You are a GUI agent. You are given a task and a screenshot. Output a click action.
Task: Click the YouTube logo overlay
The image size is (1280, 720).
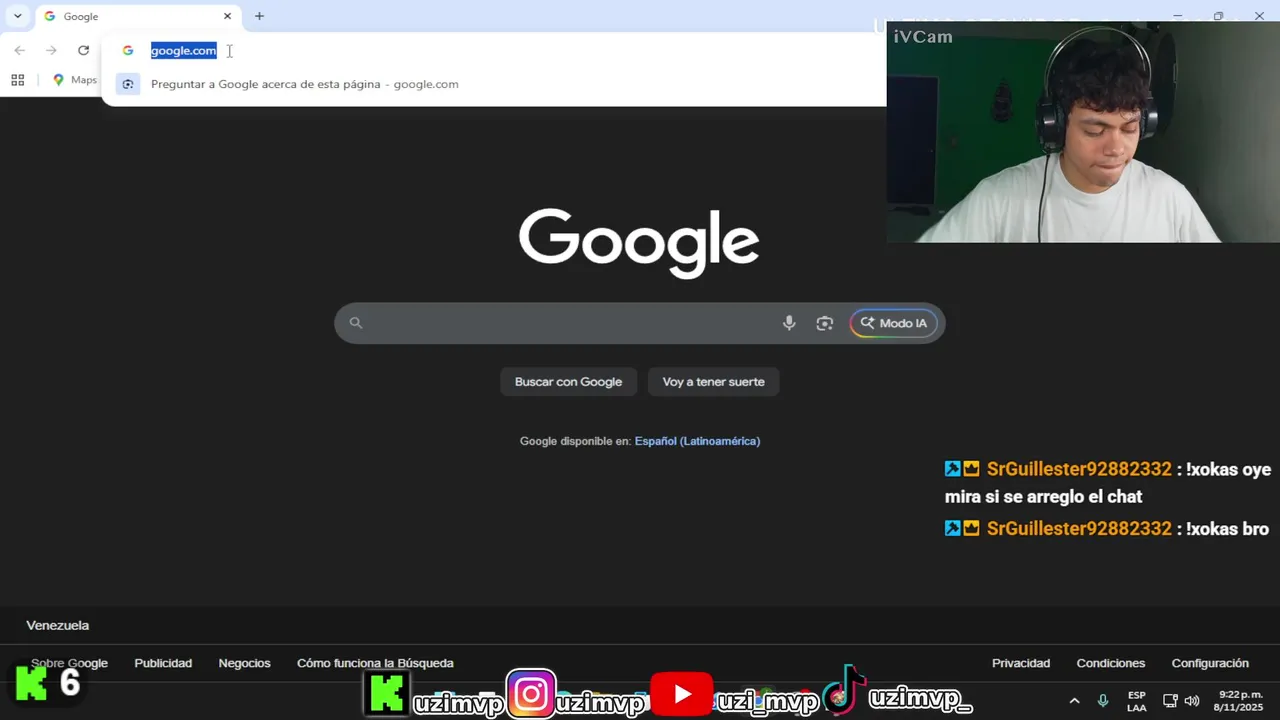click(x=681, y=694)
